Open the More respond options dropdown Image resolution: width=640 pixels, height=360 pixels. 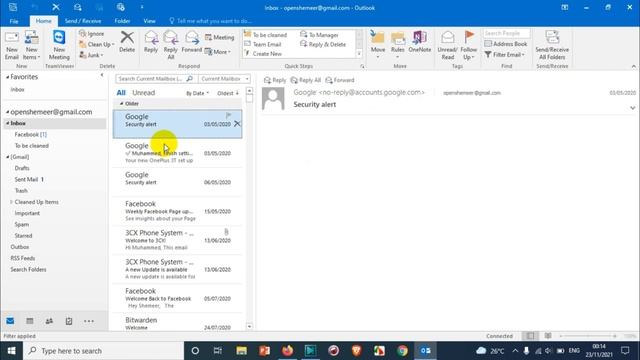pyautogui.click(x=218, y=52)
